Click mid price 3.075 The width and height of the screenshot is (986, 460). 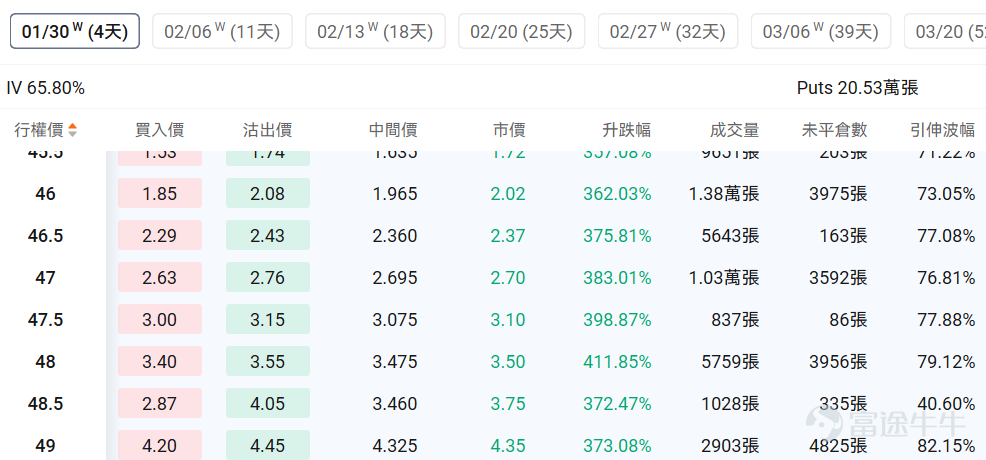(395, 320)
